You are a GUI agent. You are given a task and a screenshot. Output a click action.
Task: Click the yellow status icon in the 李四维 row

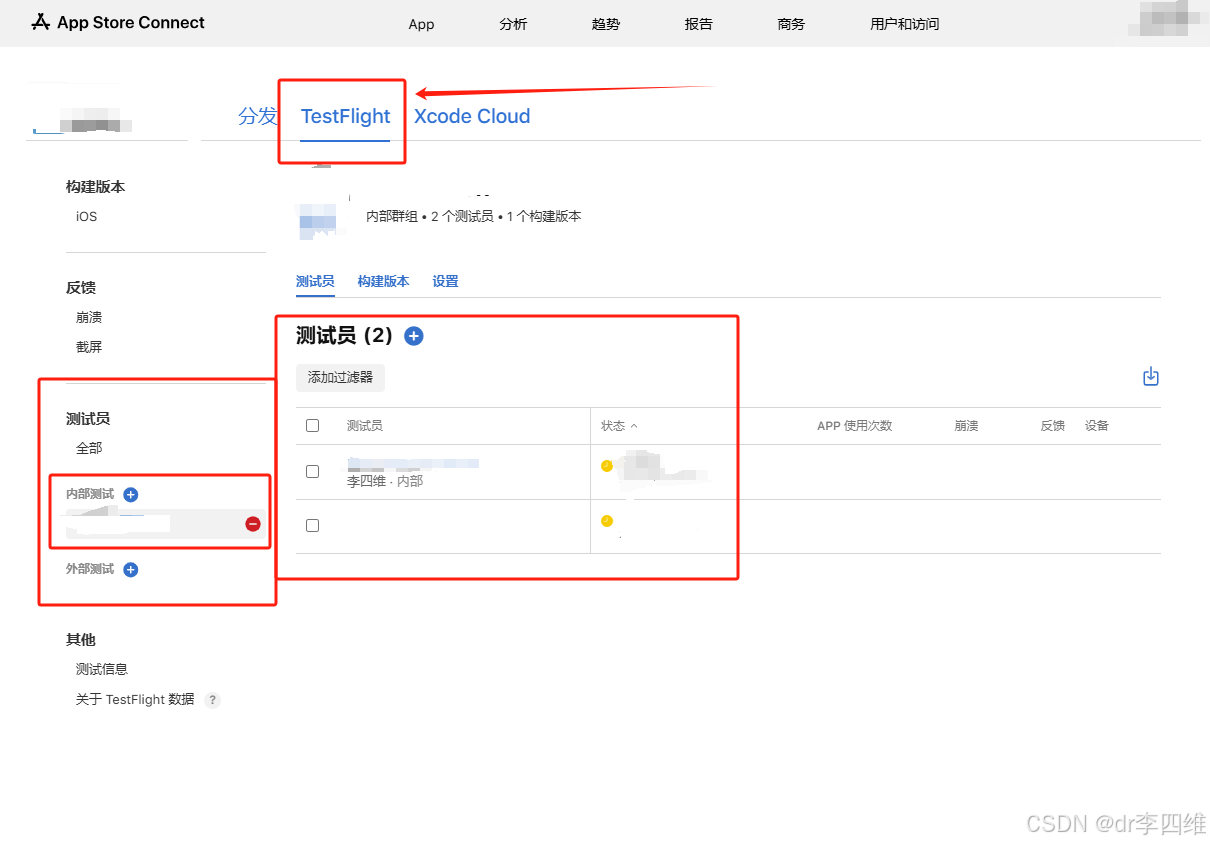606,466
